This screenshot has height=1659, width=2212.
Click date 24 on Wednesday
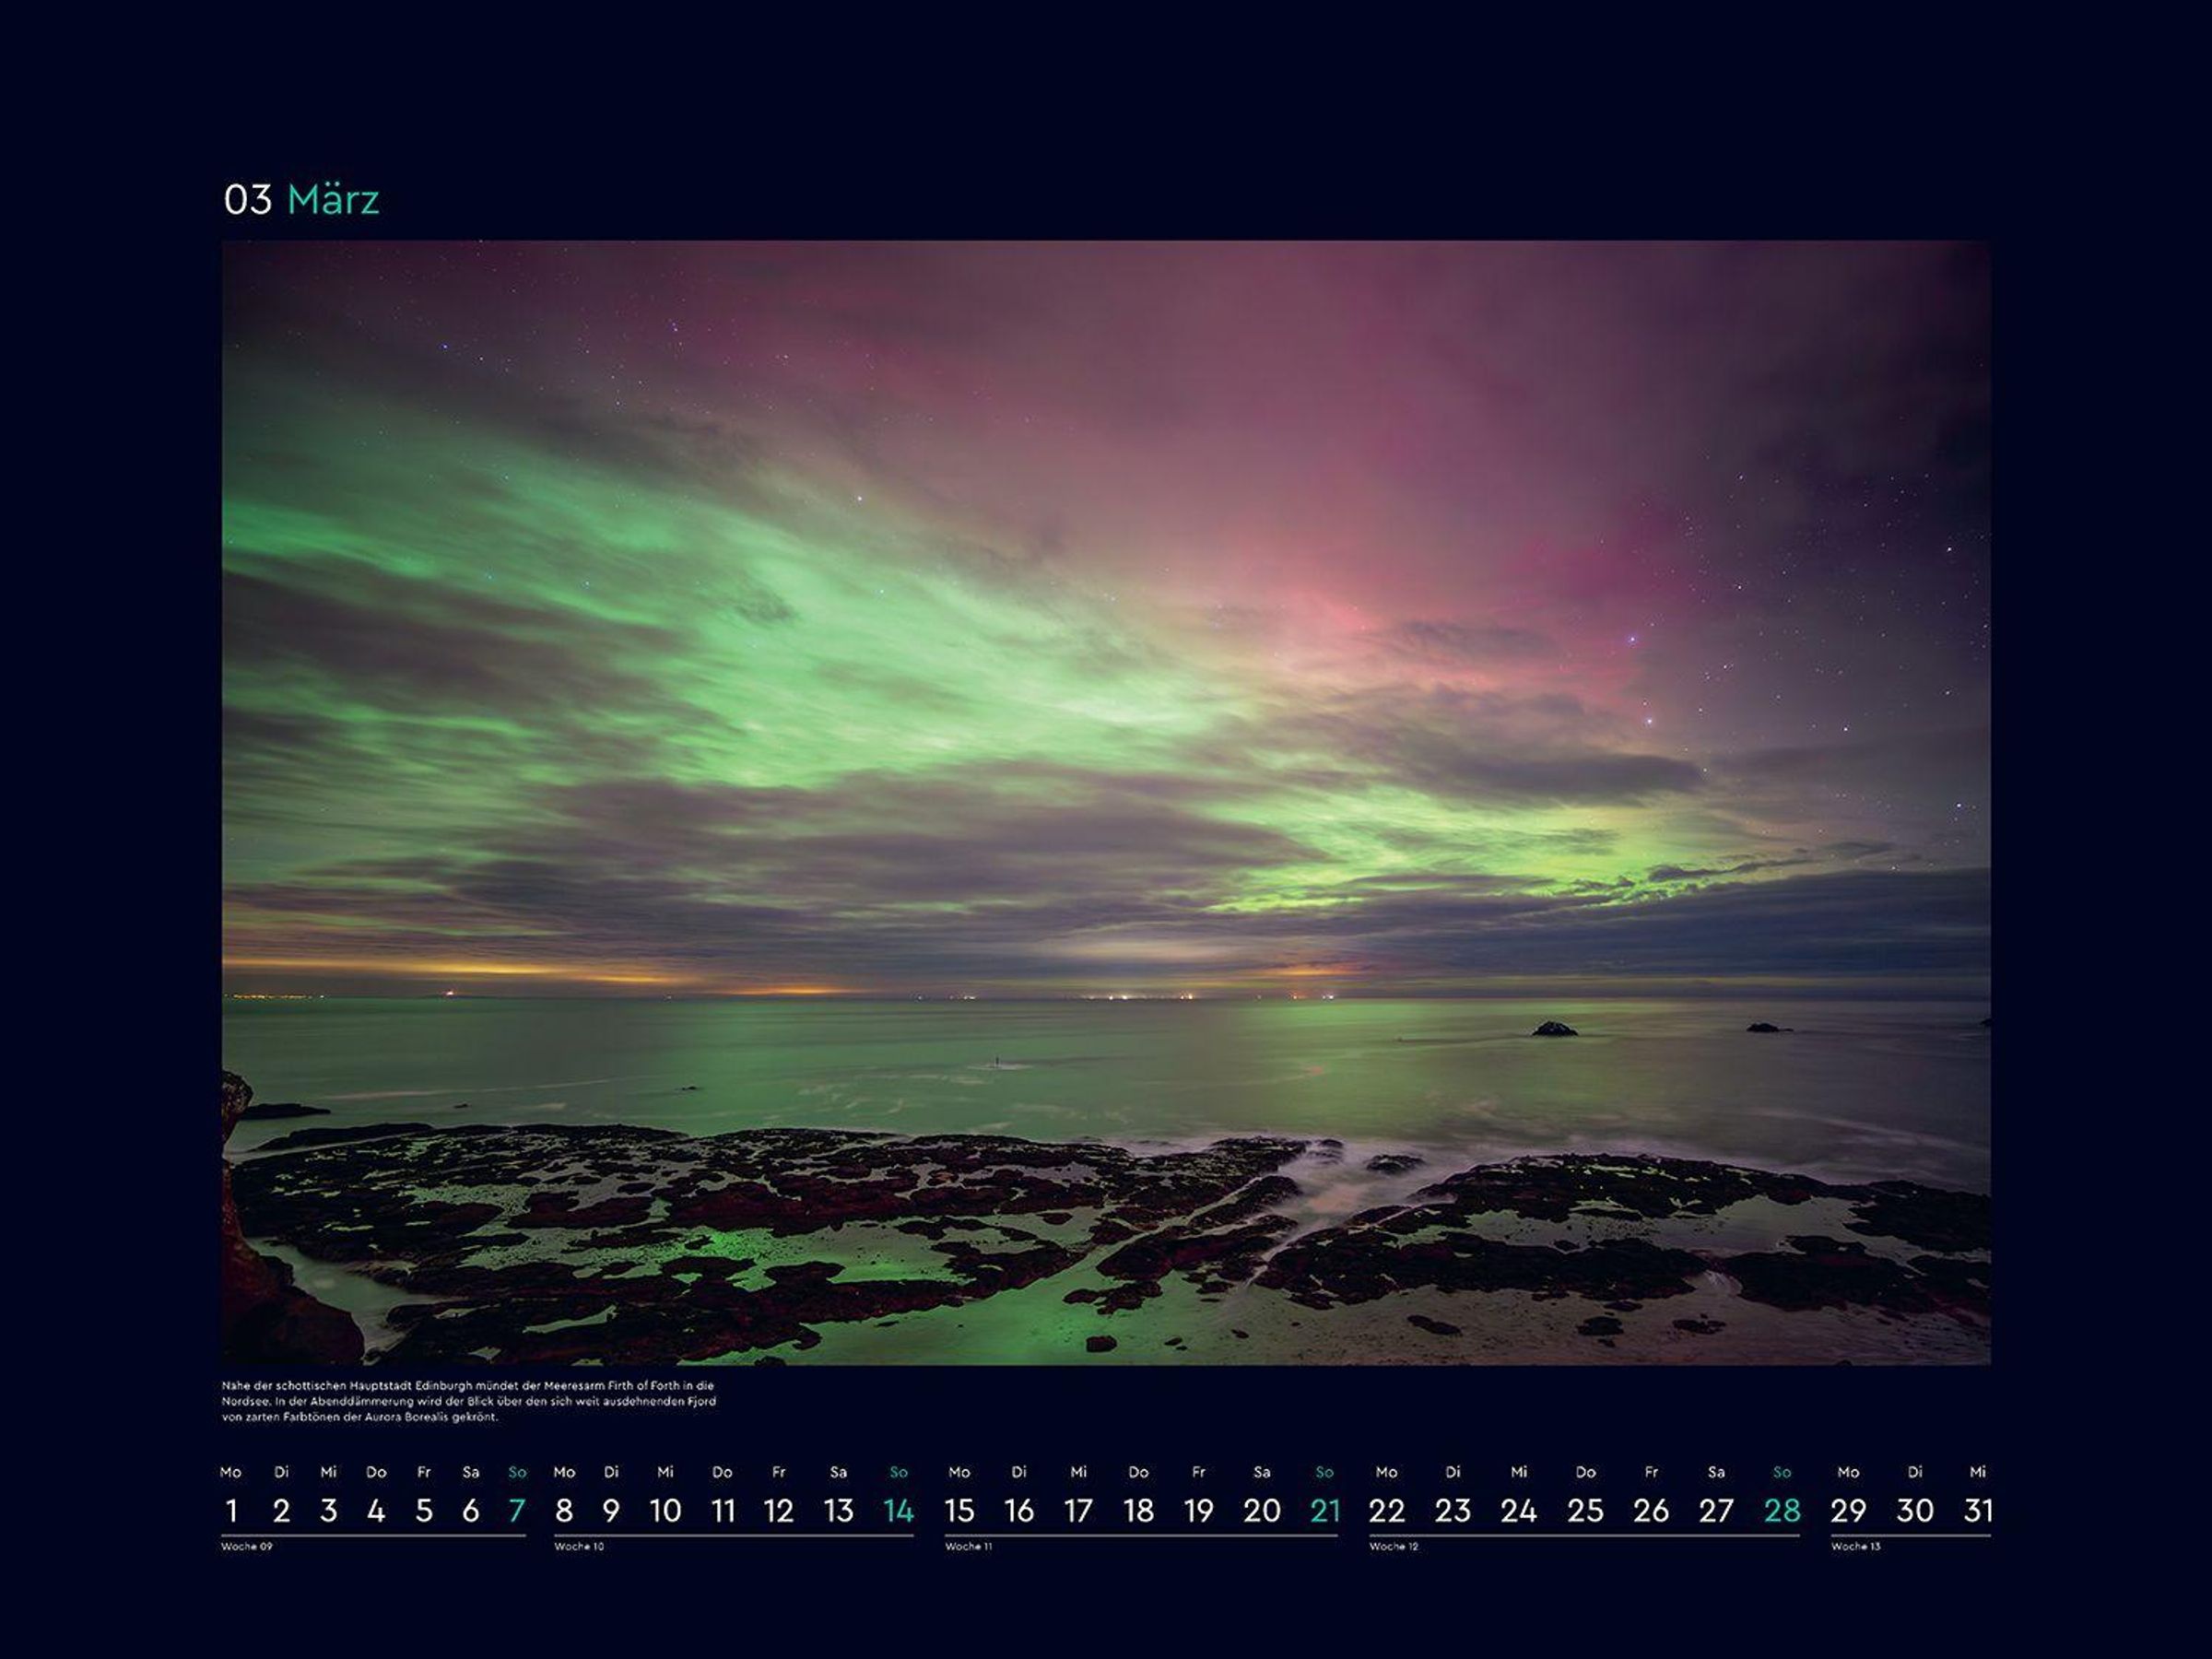coord(1518,1510)
